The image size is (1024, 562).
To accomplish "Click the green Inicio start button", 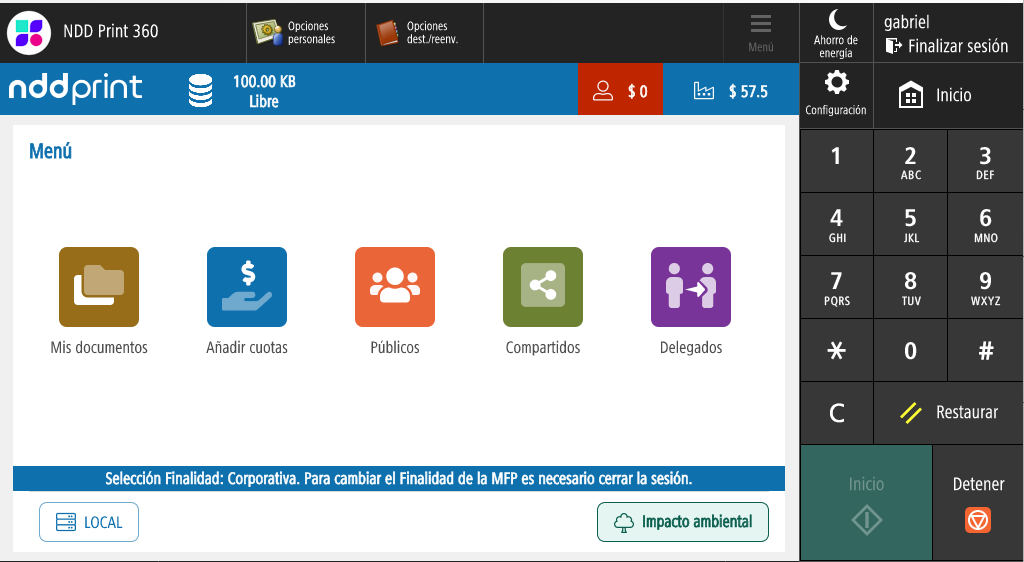I will (866, 503).
